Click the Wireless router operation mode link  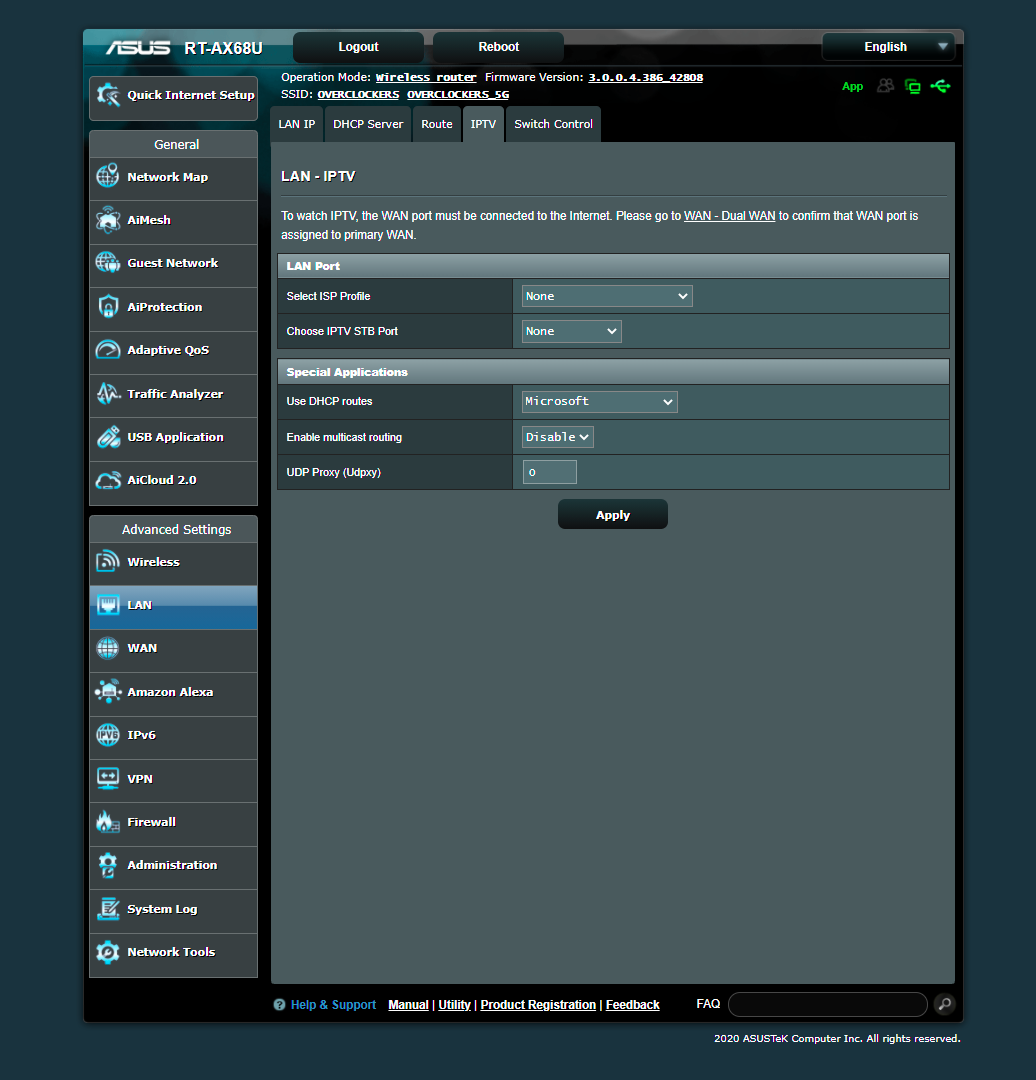coord(426,77)
